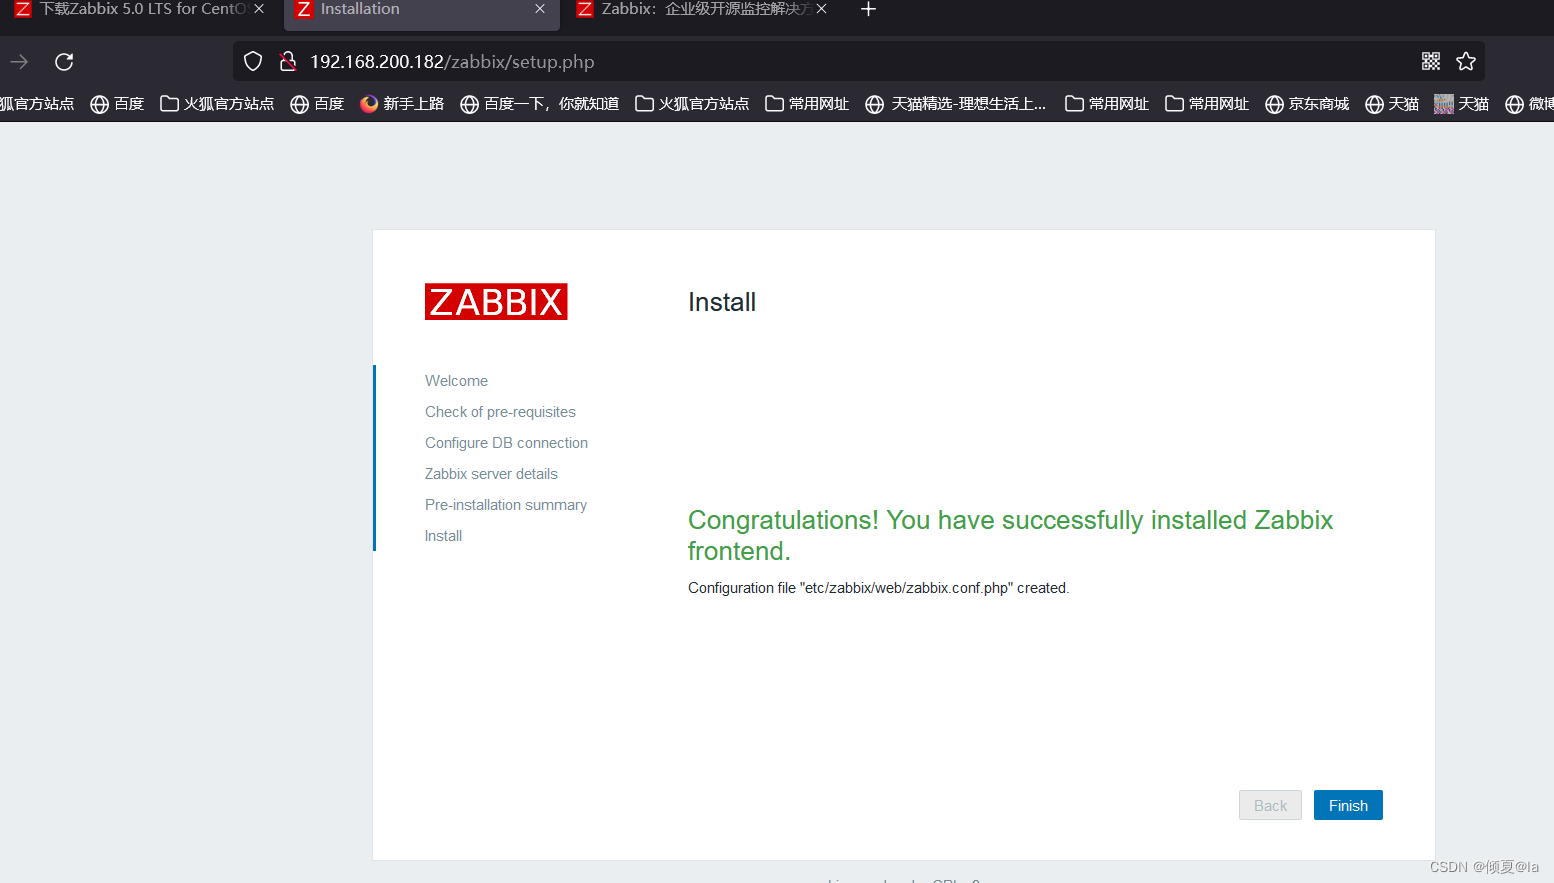Select Pre-installation summary step
Image resolution: width=1554 pixels, height=883 pixels.
tap(506, 505)
